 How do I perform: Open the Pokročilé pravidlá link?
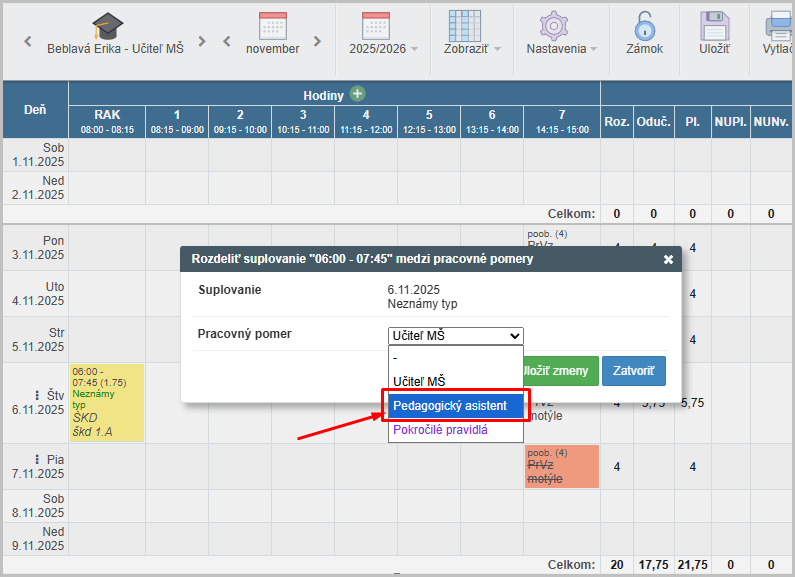tap(440, 430)
